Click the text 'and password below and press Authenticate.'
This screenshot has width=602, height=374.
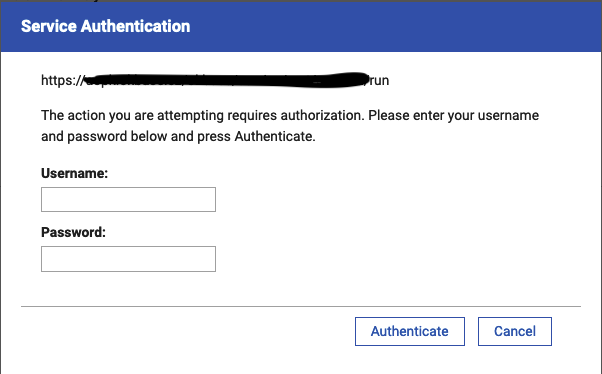coord(178,136)
